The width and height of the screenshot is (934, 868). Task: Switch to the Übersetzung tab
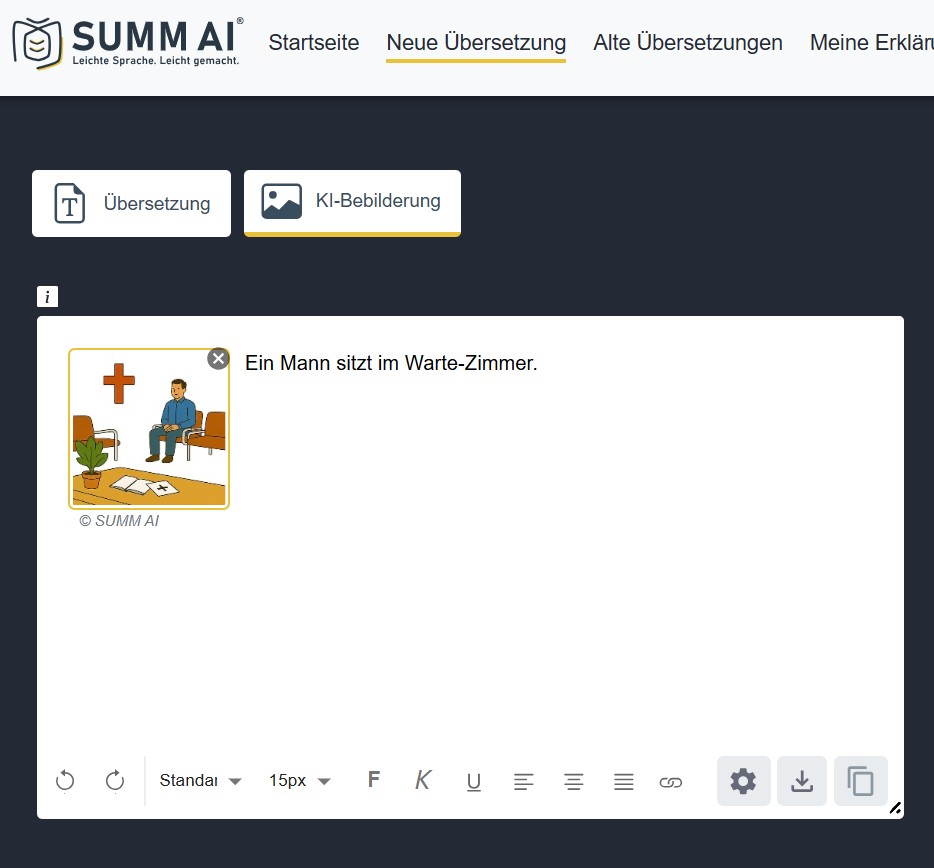(x=131, y=203)
